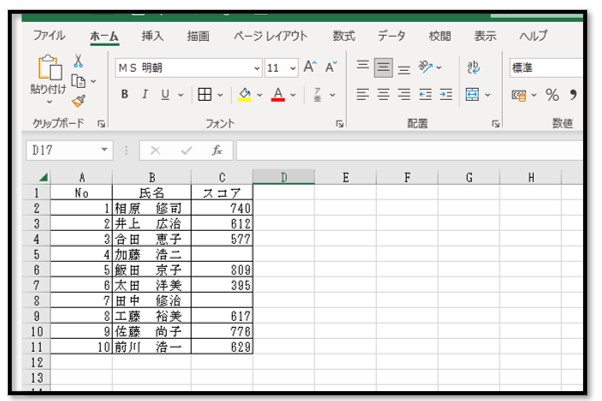Click the formula bar confirm checkmark
This screenshot has width=602, height=401.
point(186,150)
